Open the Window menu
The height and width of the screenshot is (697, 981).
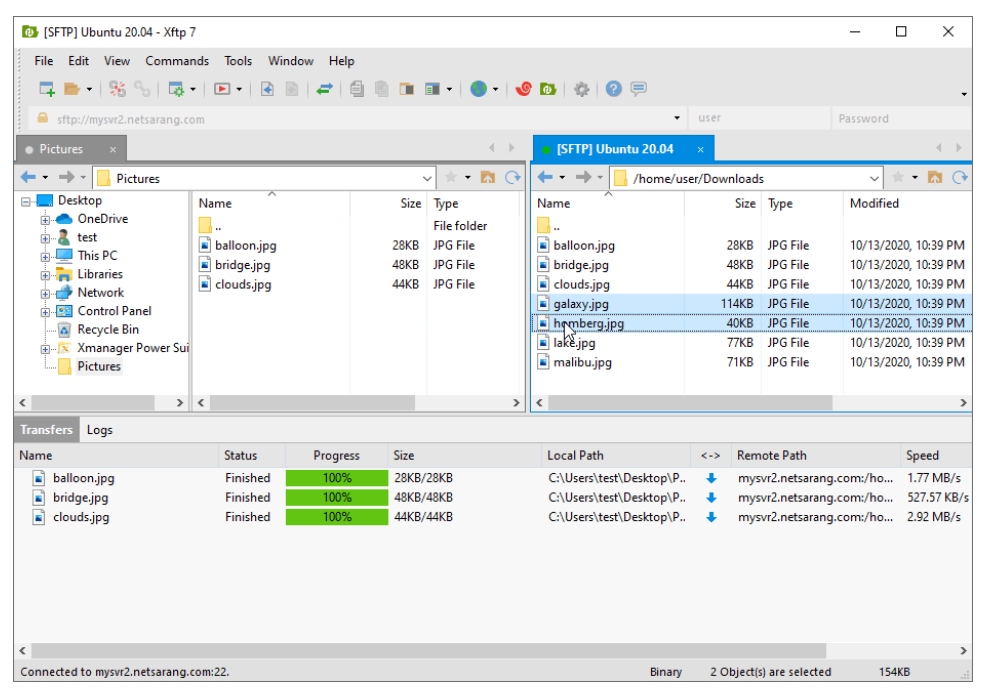click(x=291, y=61)
